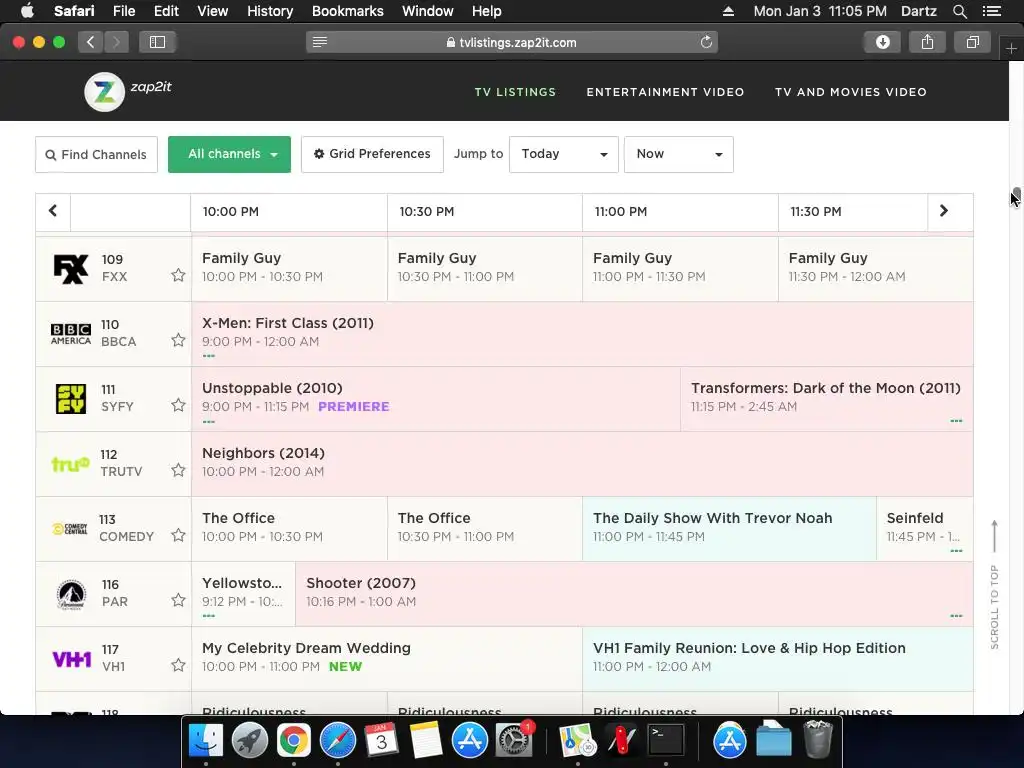Open the Trash in the Dock
Viewport: 1024px width, 768px height.
[818, 739]
